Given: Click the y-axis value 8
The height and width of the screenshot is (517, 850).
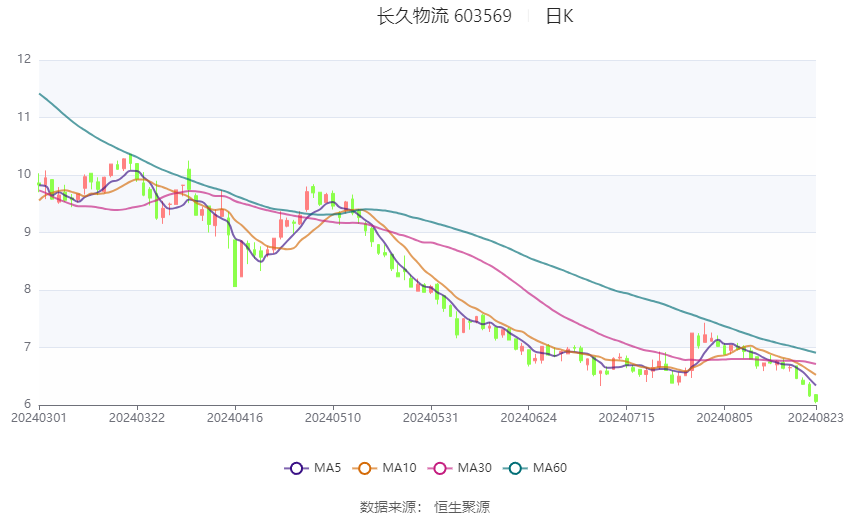Looking at the screenshot, I should tap(27, 289).
